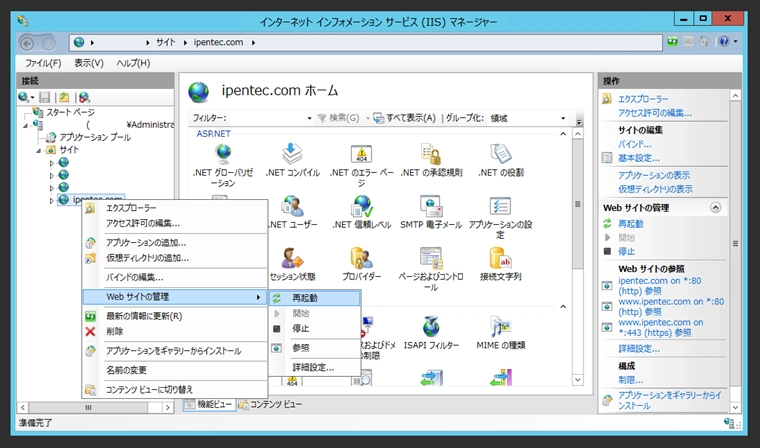
Task: Click feature list scrollbar down arrow
Action: pos(577,380)
